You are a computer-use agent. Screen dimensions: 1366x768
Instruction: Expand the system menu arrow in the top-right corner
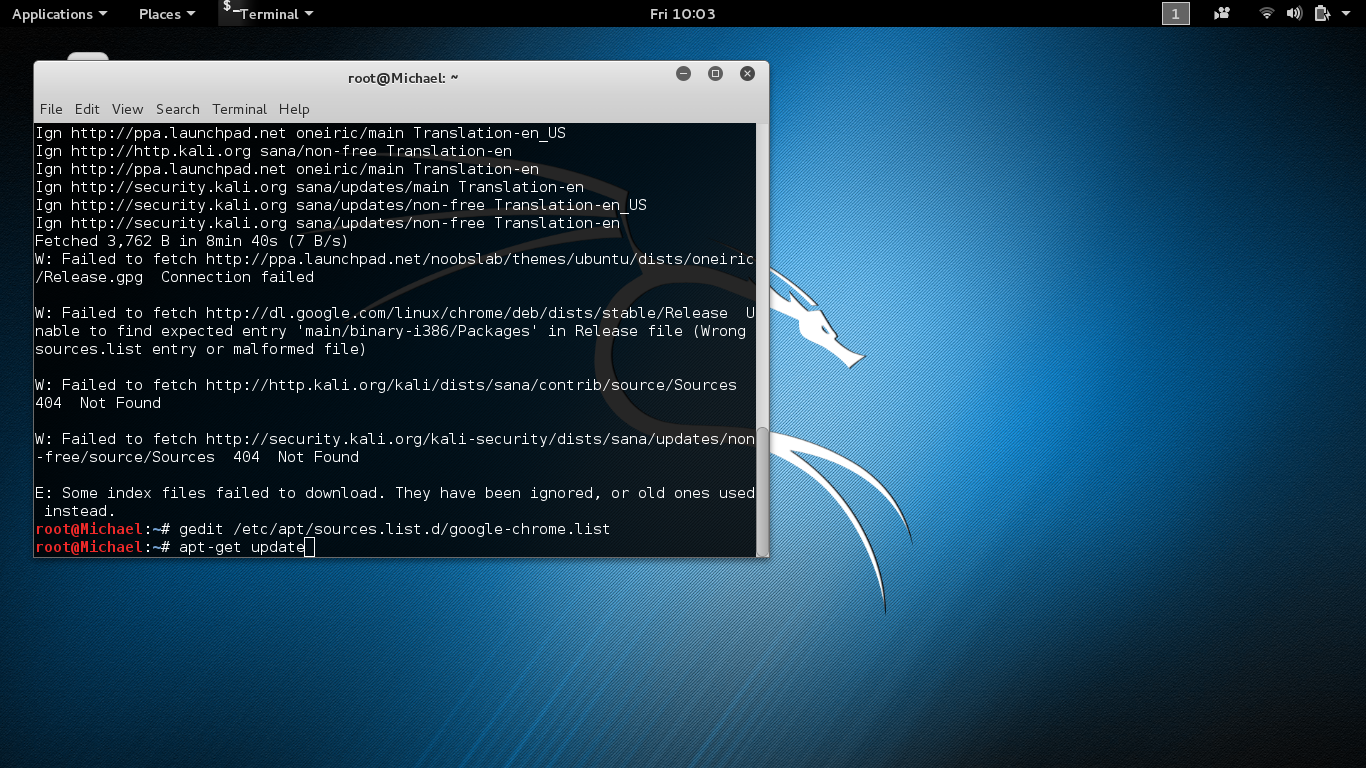pos(1347,14)
